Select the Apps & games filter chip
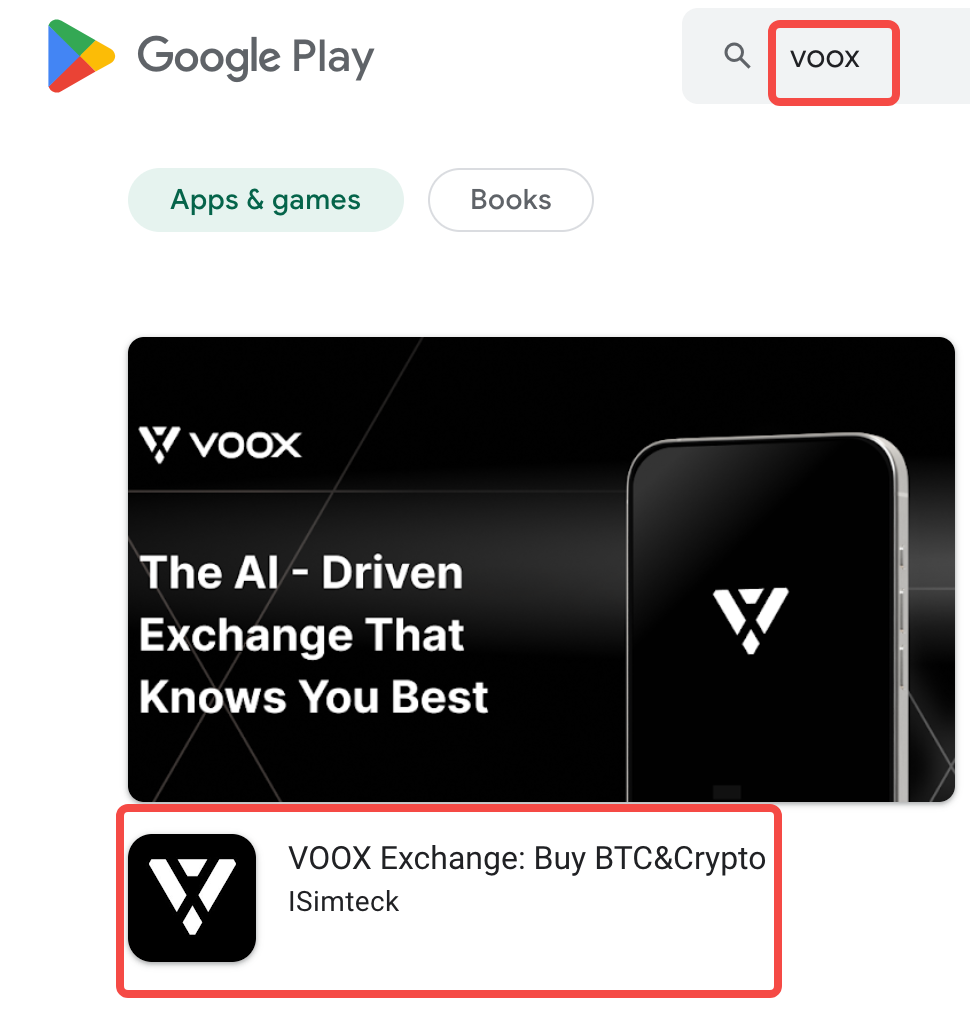 pyautogui.click(x=265, y=200)
